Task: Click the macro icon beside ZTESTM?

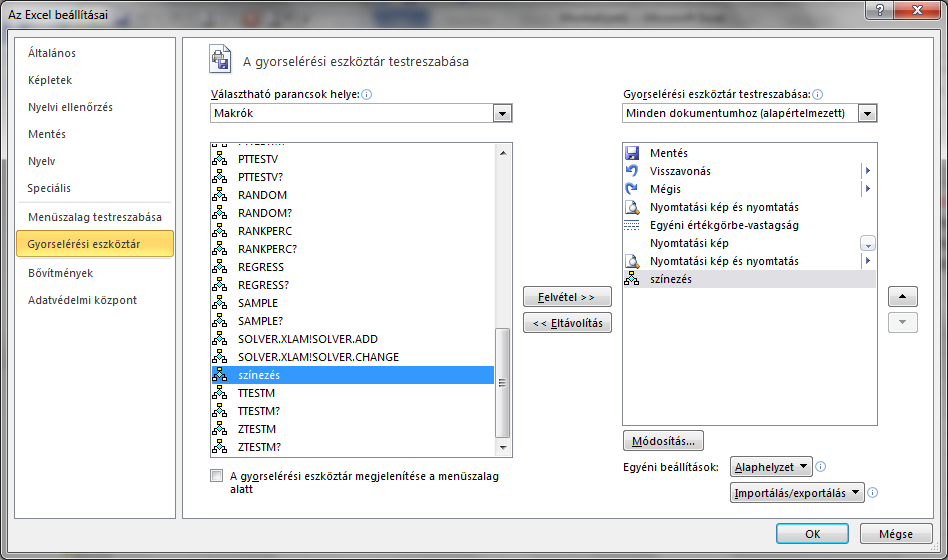Action: click(x=219, y=447)
